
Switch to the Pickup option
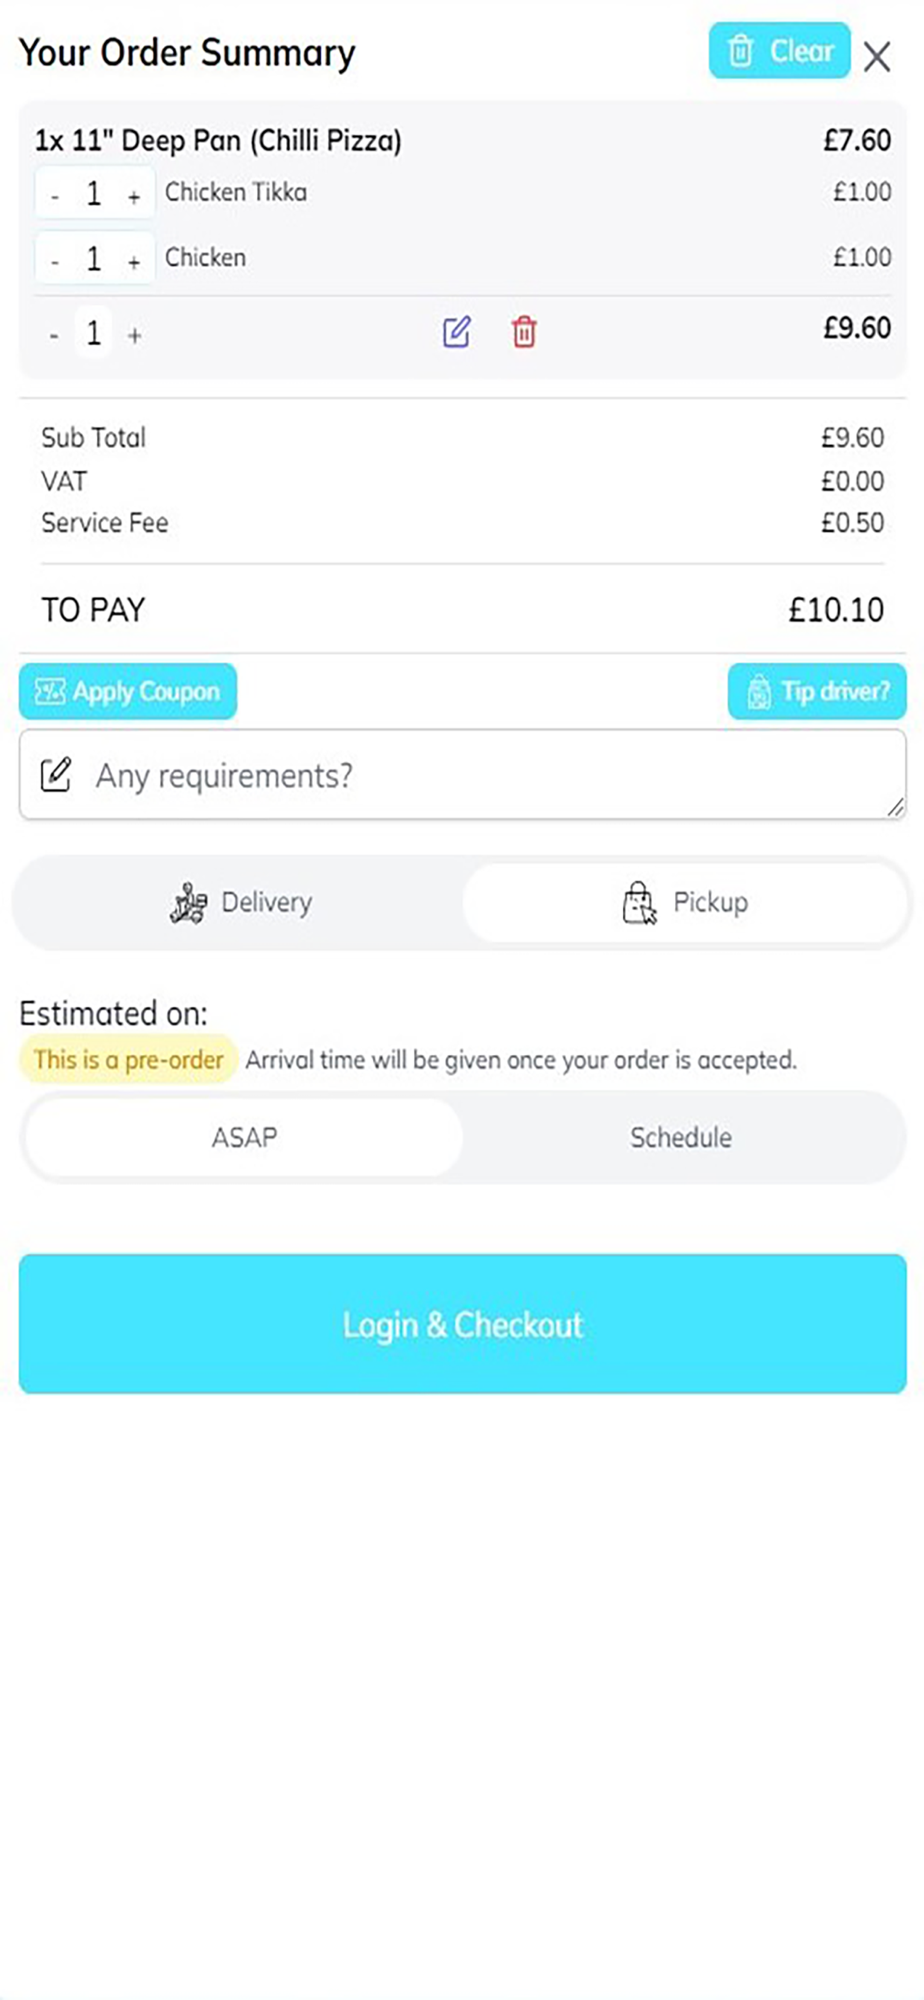tap(684, 903)
